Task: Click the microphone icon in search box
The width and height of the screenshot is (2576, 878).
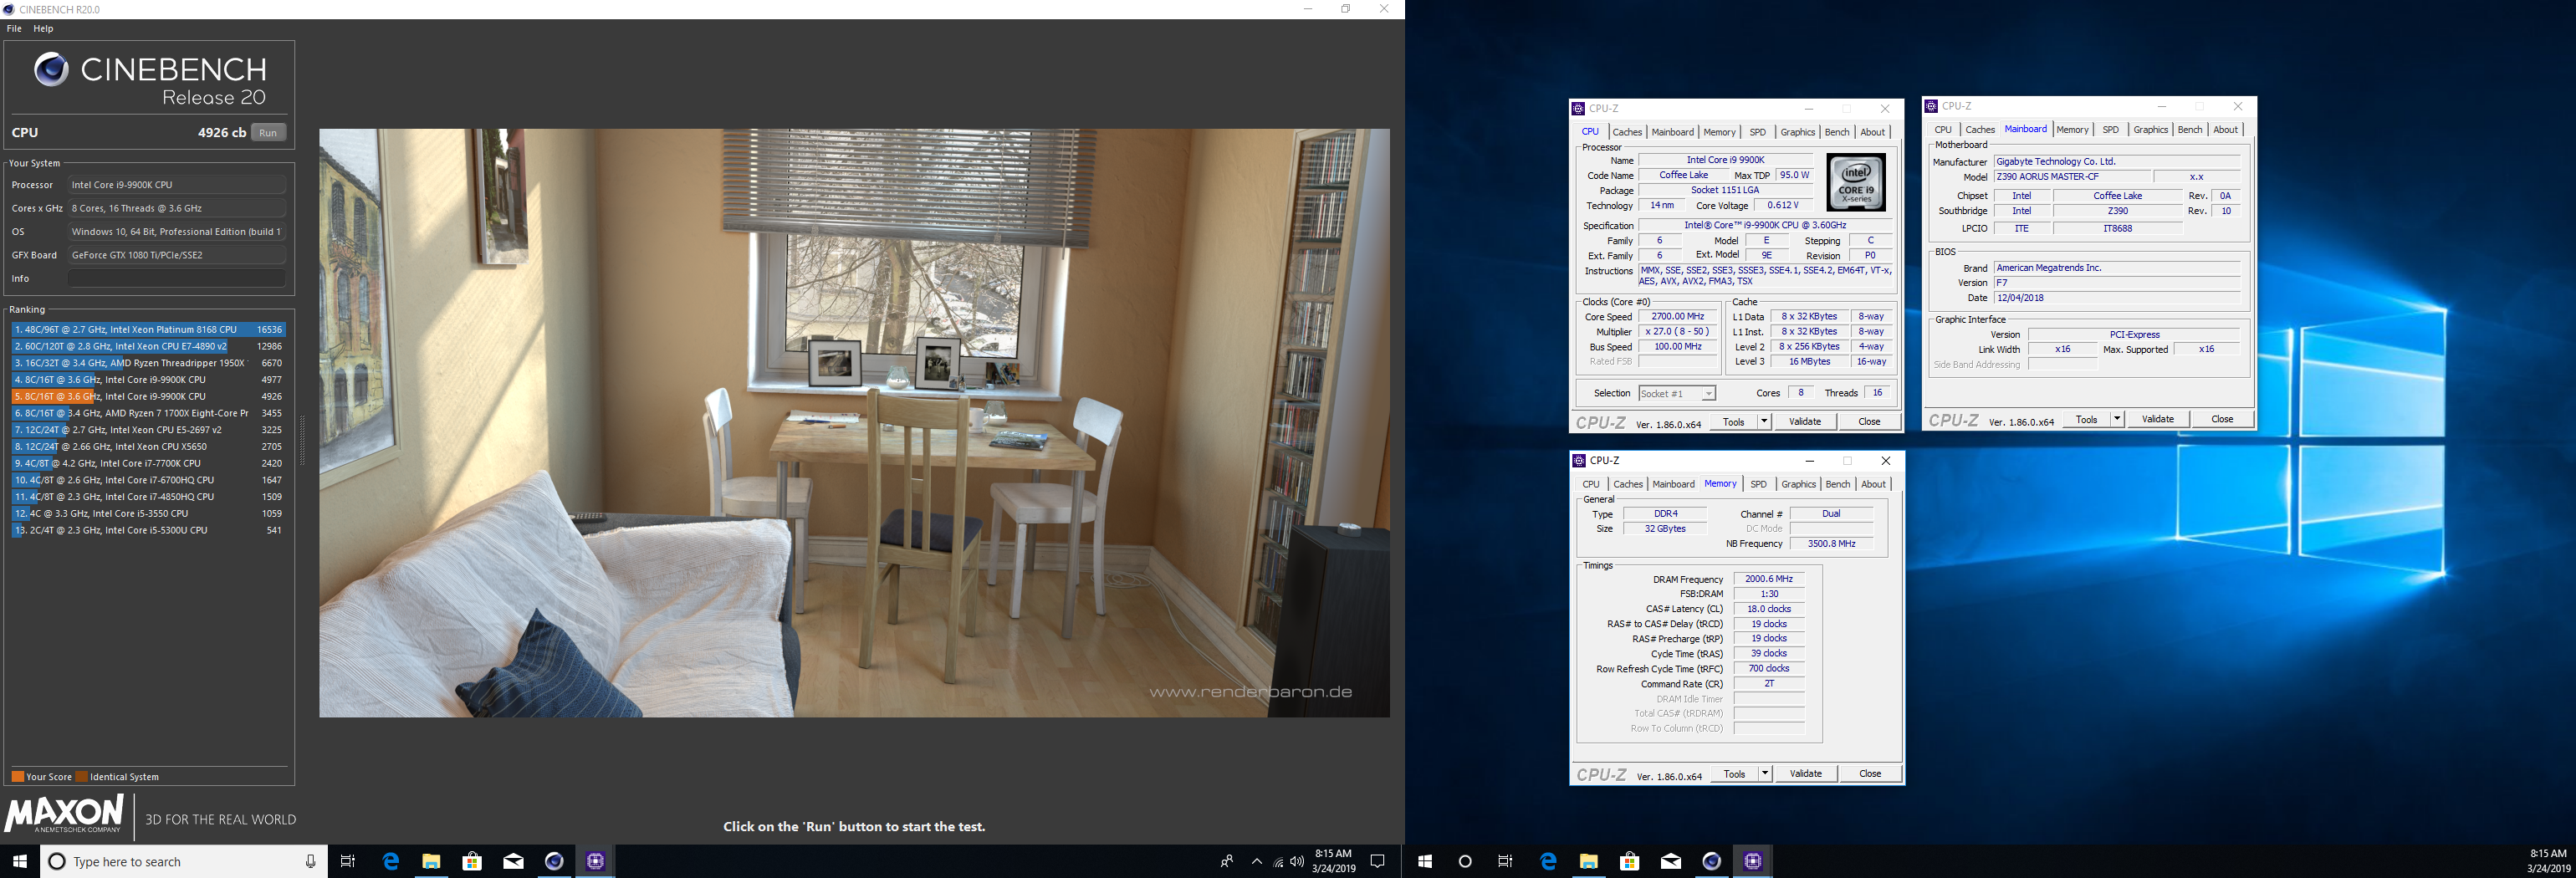Action: 310,861
